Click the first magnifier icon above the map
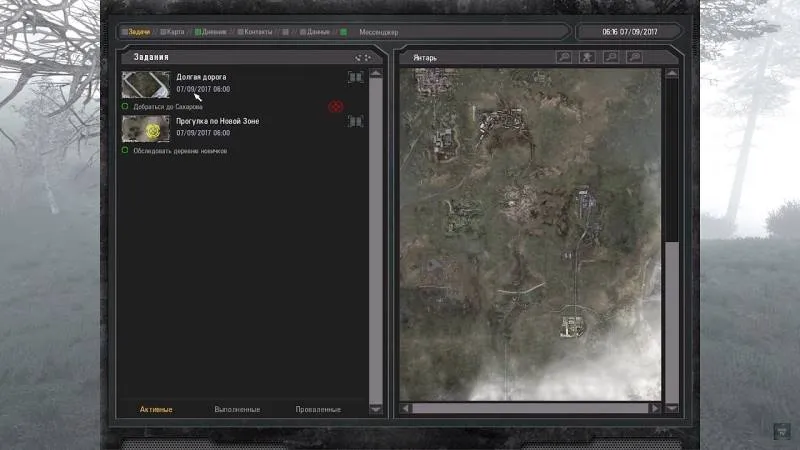 pos(565,57)
